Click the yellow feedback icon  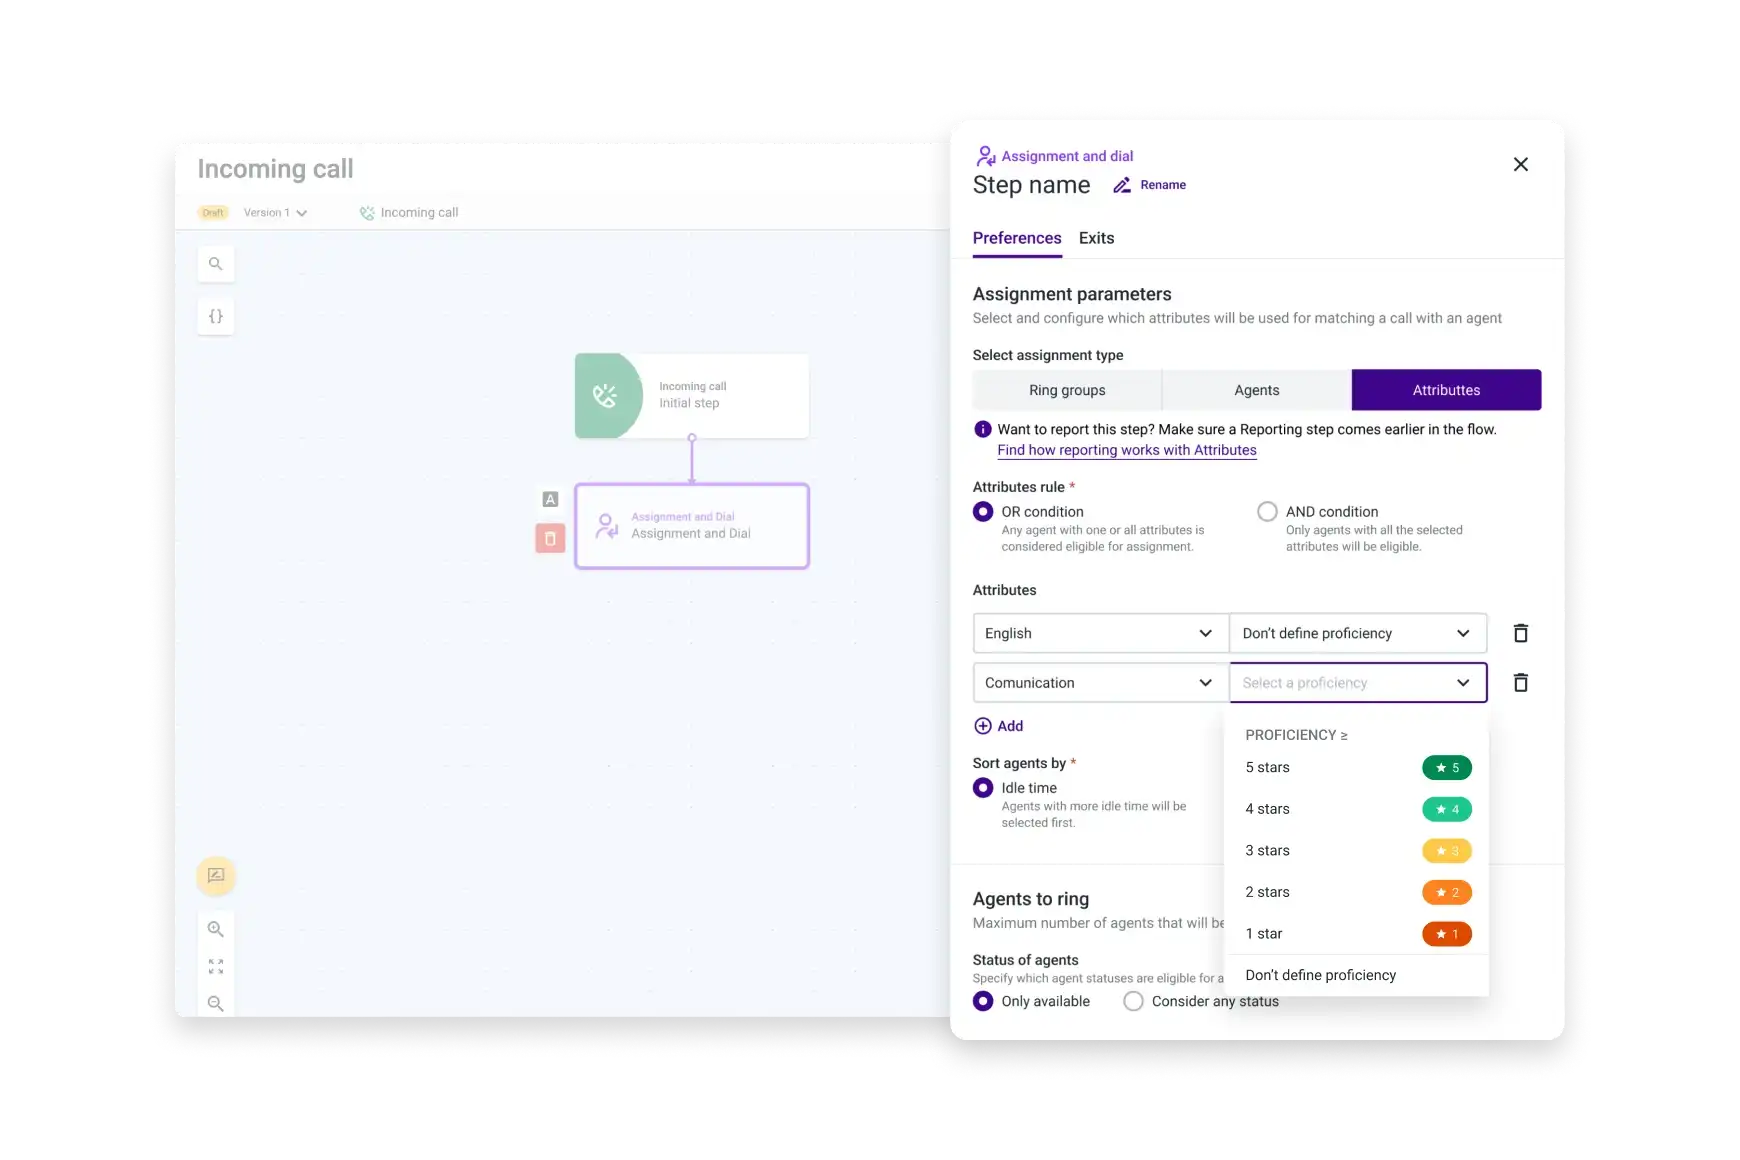215,876
